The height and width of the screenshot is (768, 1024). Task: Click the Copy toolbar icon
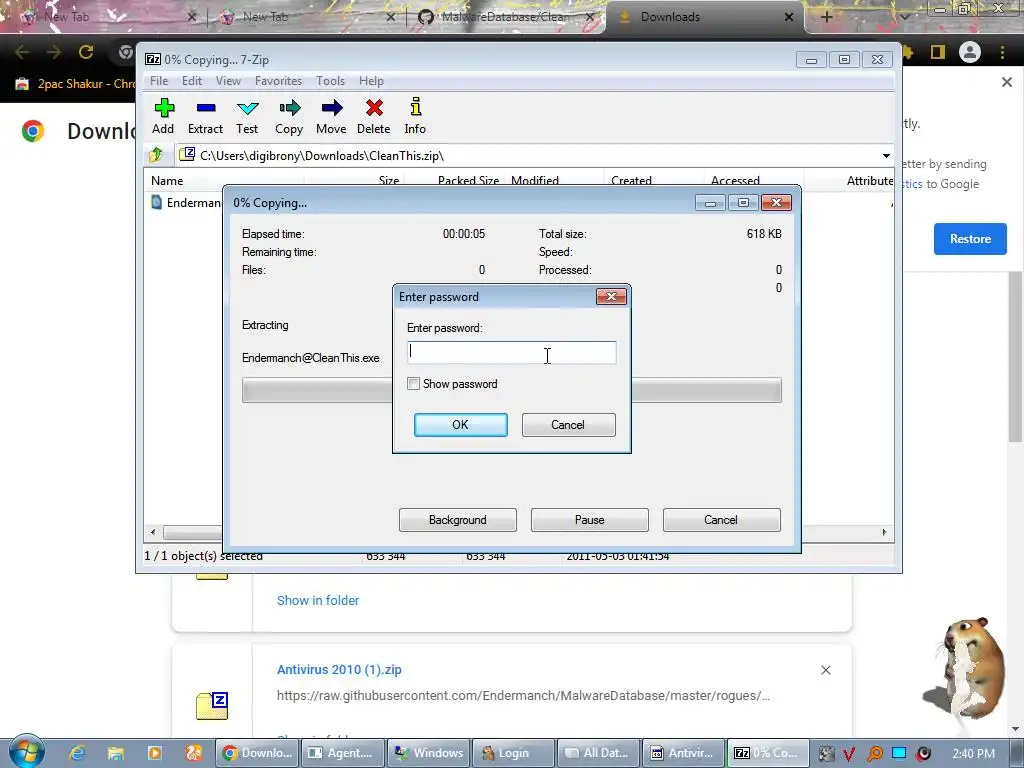pyautogui.click(x=289, y=116)
